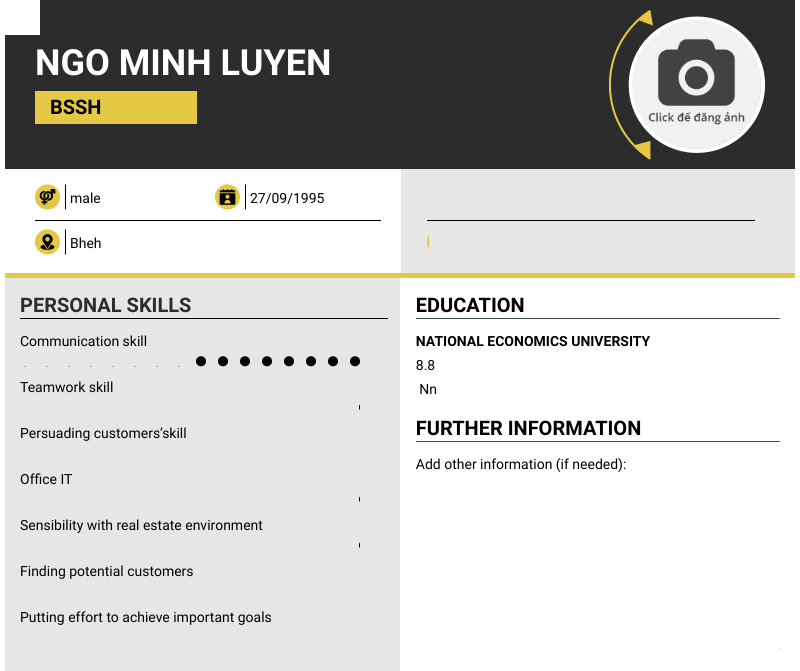This screenshot has height=671, width=800.
Task: Click the gender symbol icon
Action: click(47, 197)
